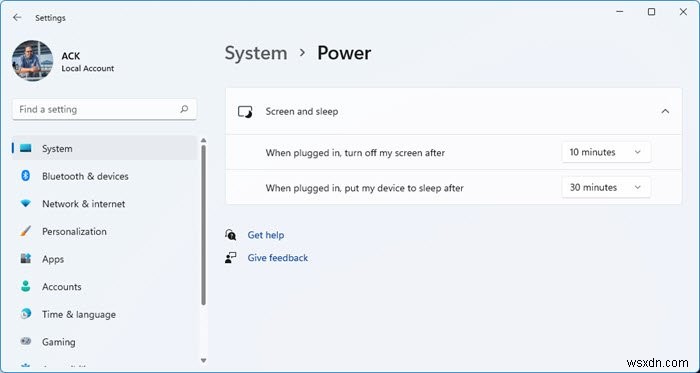Open the sleep after 30 minutes dropdown
The height and width of the screenshot is (373, 700).
point(606,187)
